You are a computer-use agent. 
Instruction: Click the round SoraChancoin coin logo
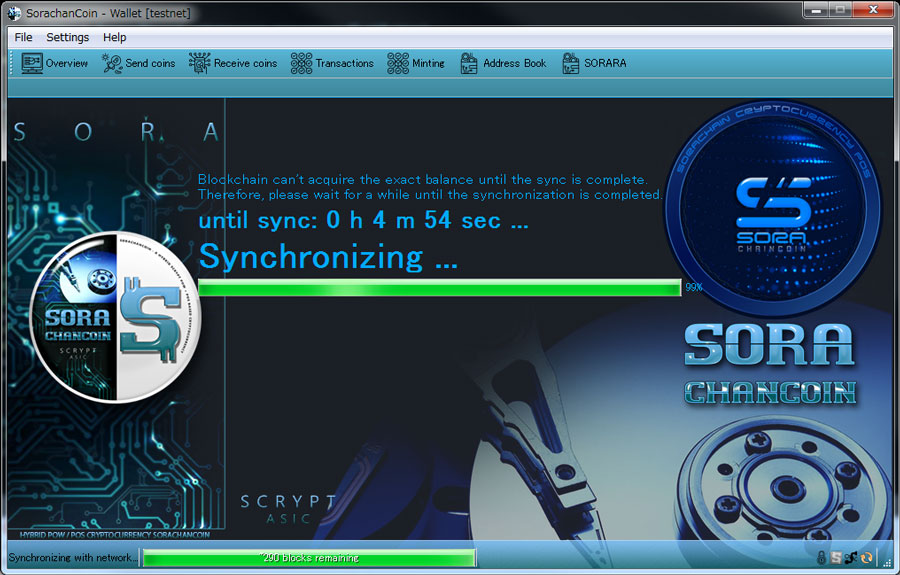click(x=115, y=317)
